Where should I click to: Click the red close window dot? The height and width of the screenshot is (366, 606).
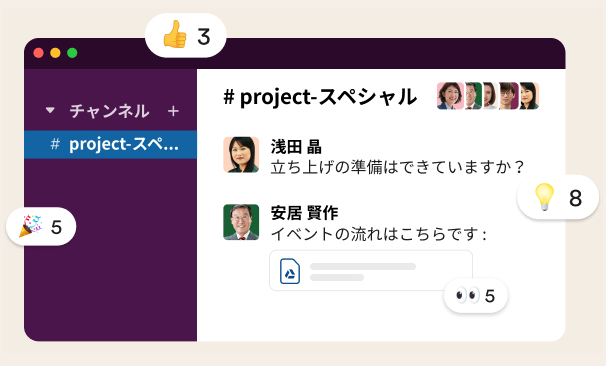coord(38,53)
